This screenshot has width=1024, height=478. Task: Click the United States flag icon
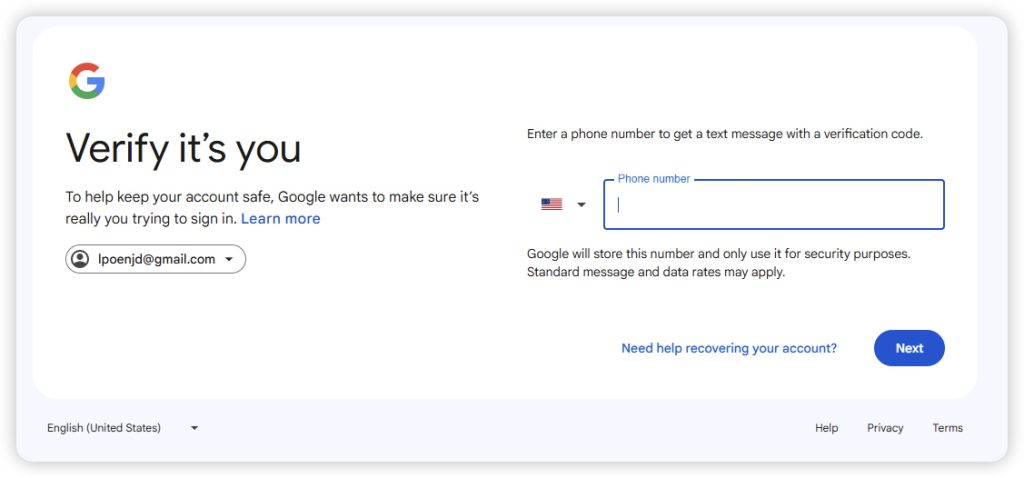pos(551,204)
